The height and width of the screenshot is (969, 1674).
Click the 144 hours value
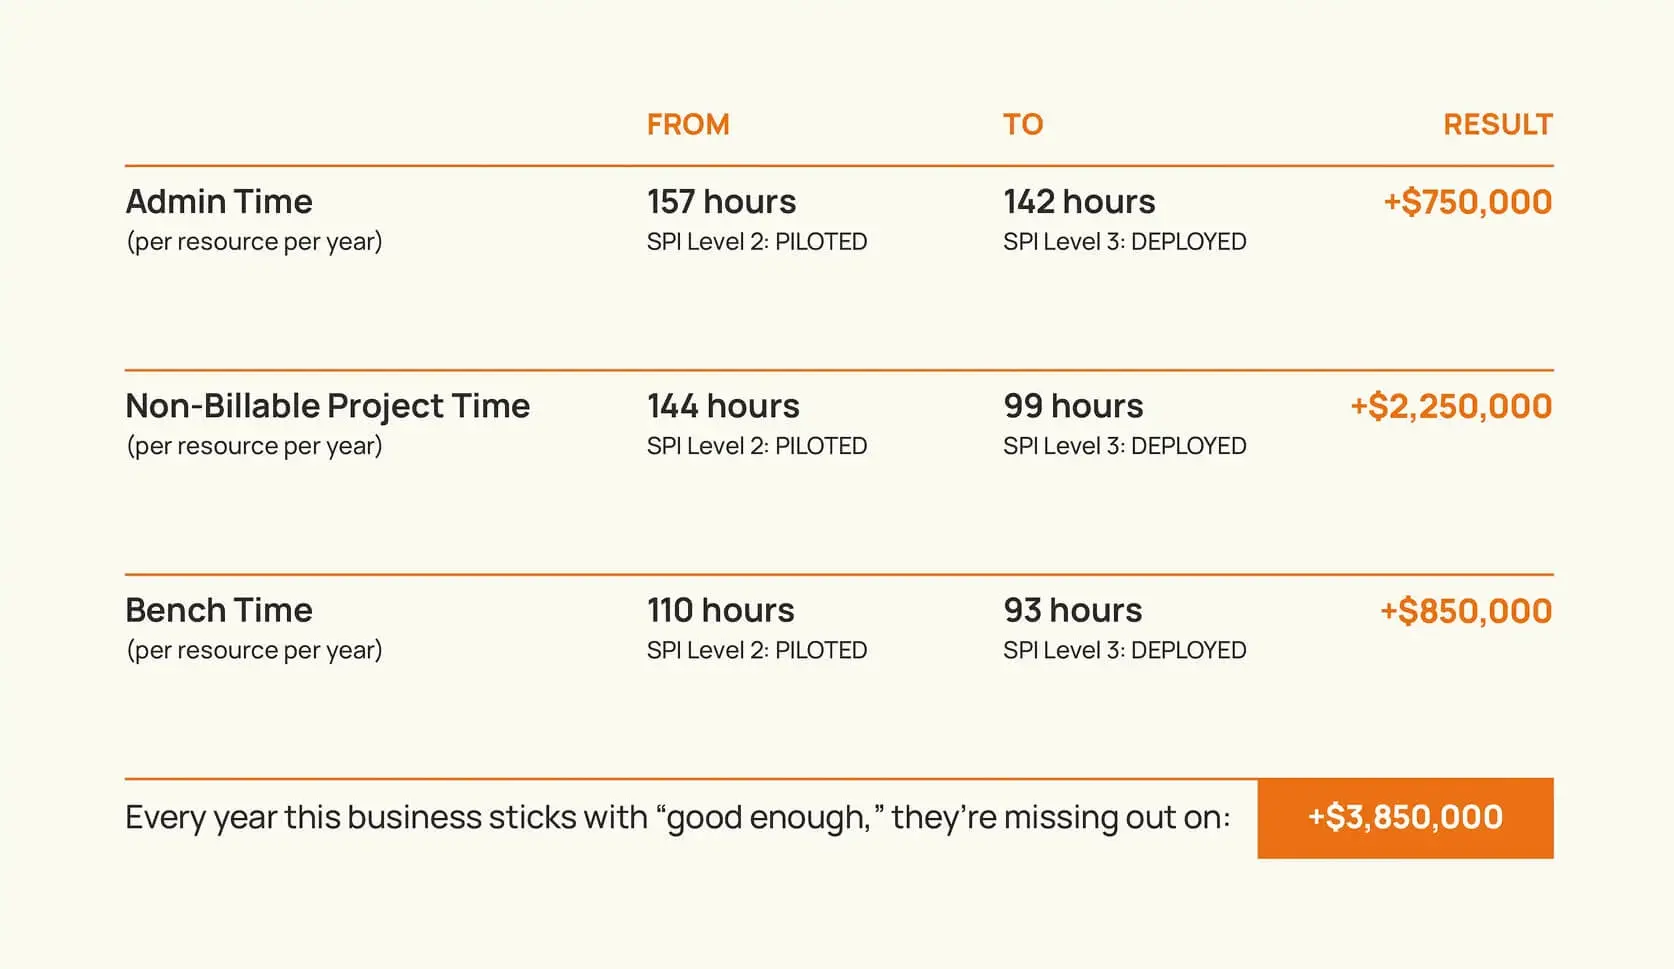[723, 406]
